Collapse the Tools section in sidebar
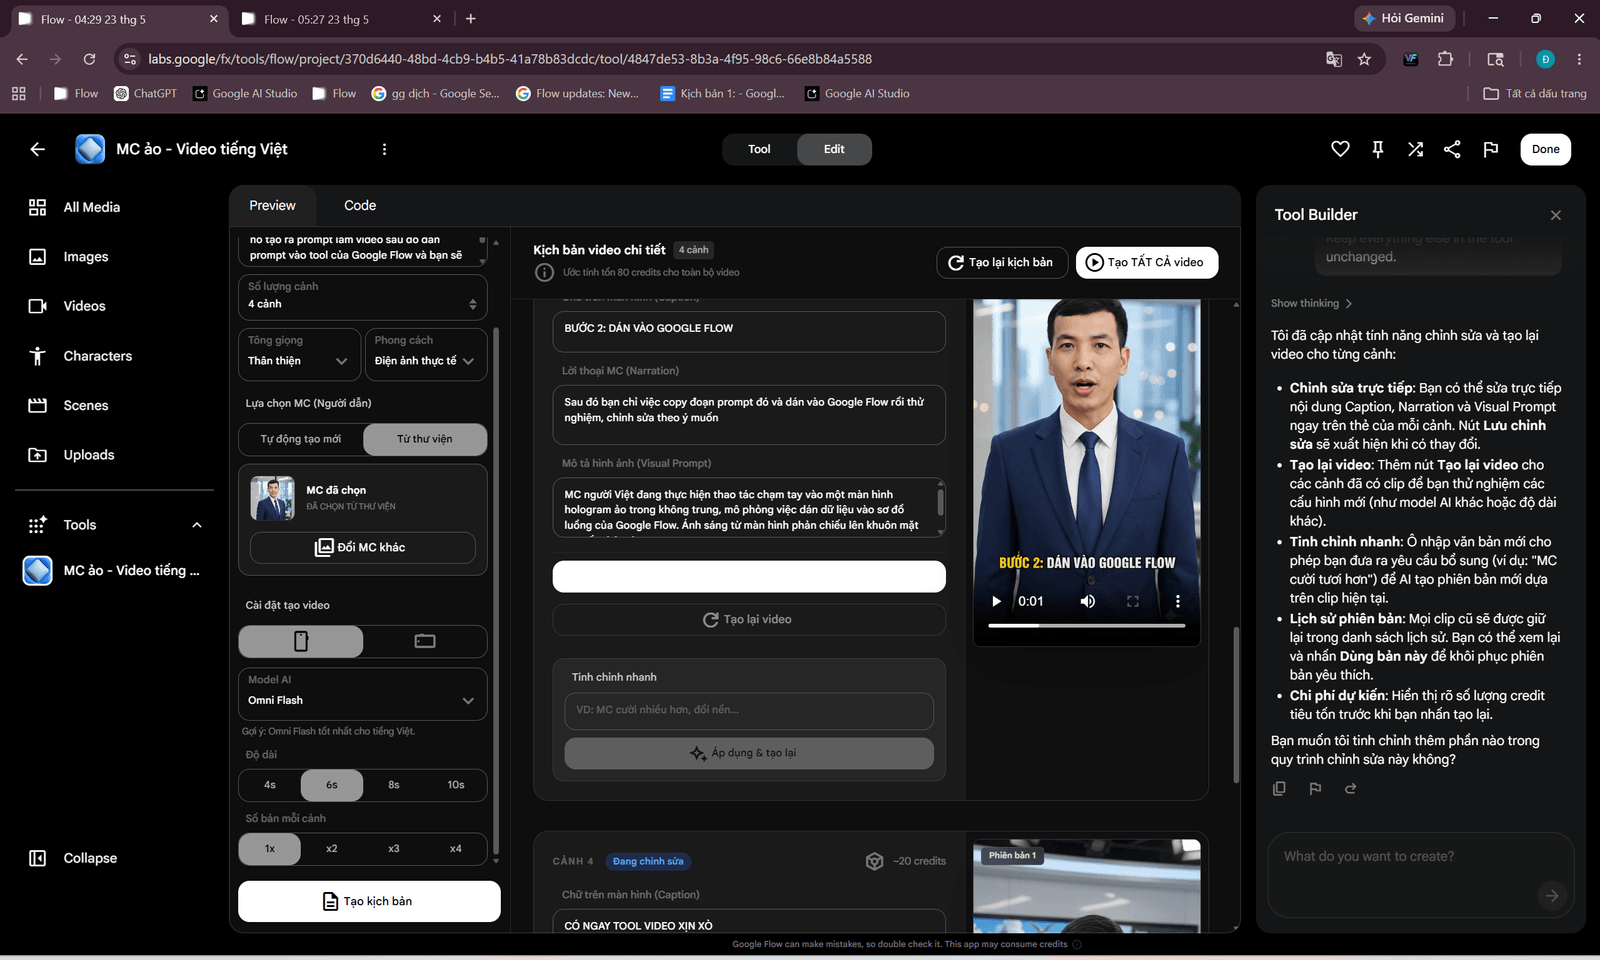The image size is (1600, 960). click(197, 525)
